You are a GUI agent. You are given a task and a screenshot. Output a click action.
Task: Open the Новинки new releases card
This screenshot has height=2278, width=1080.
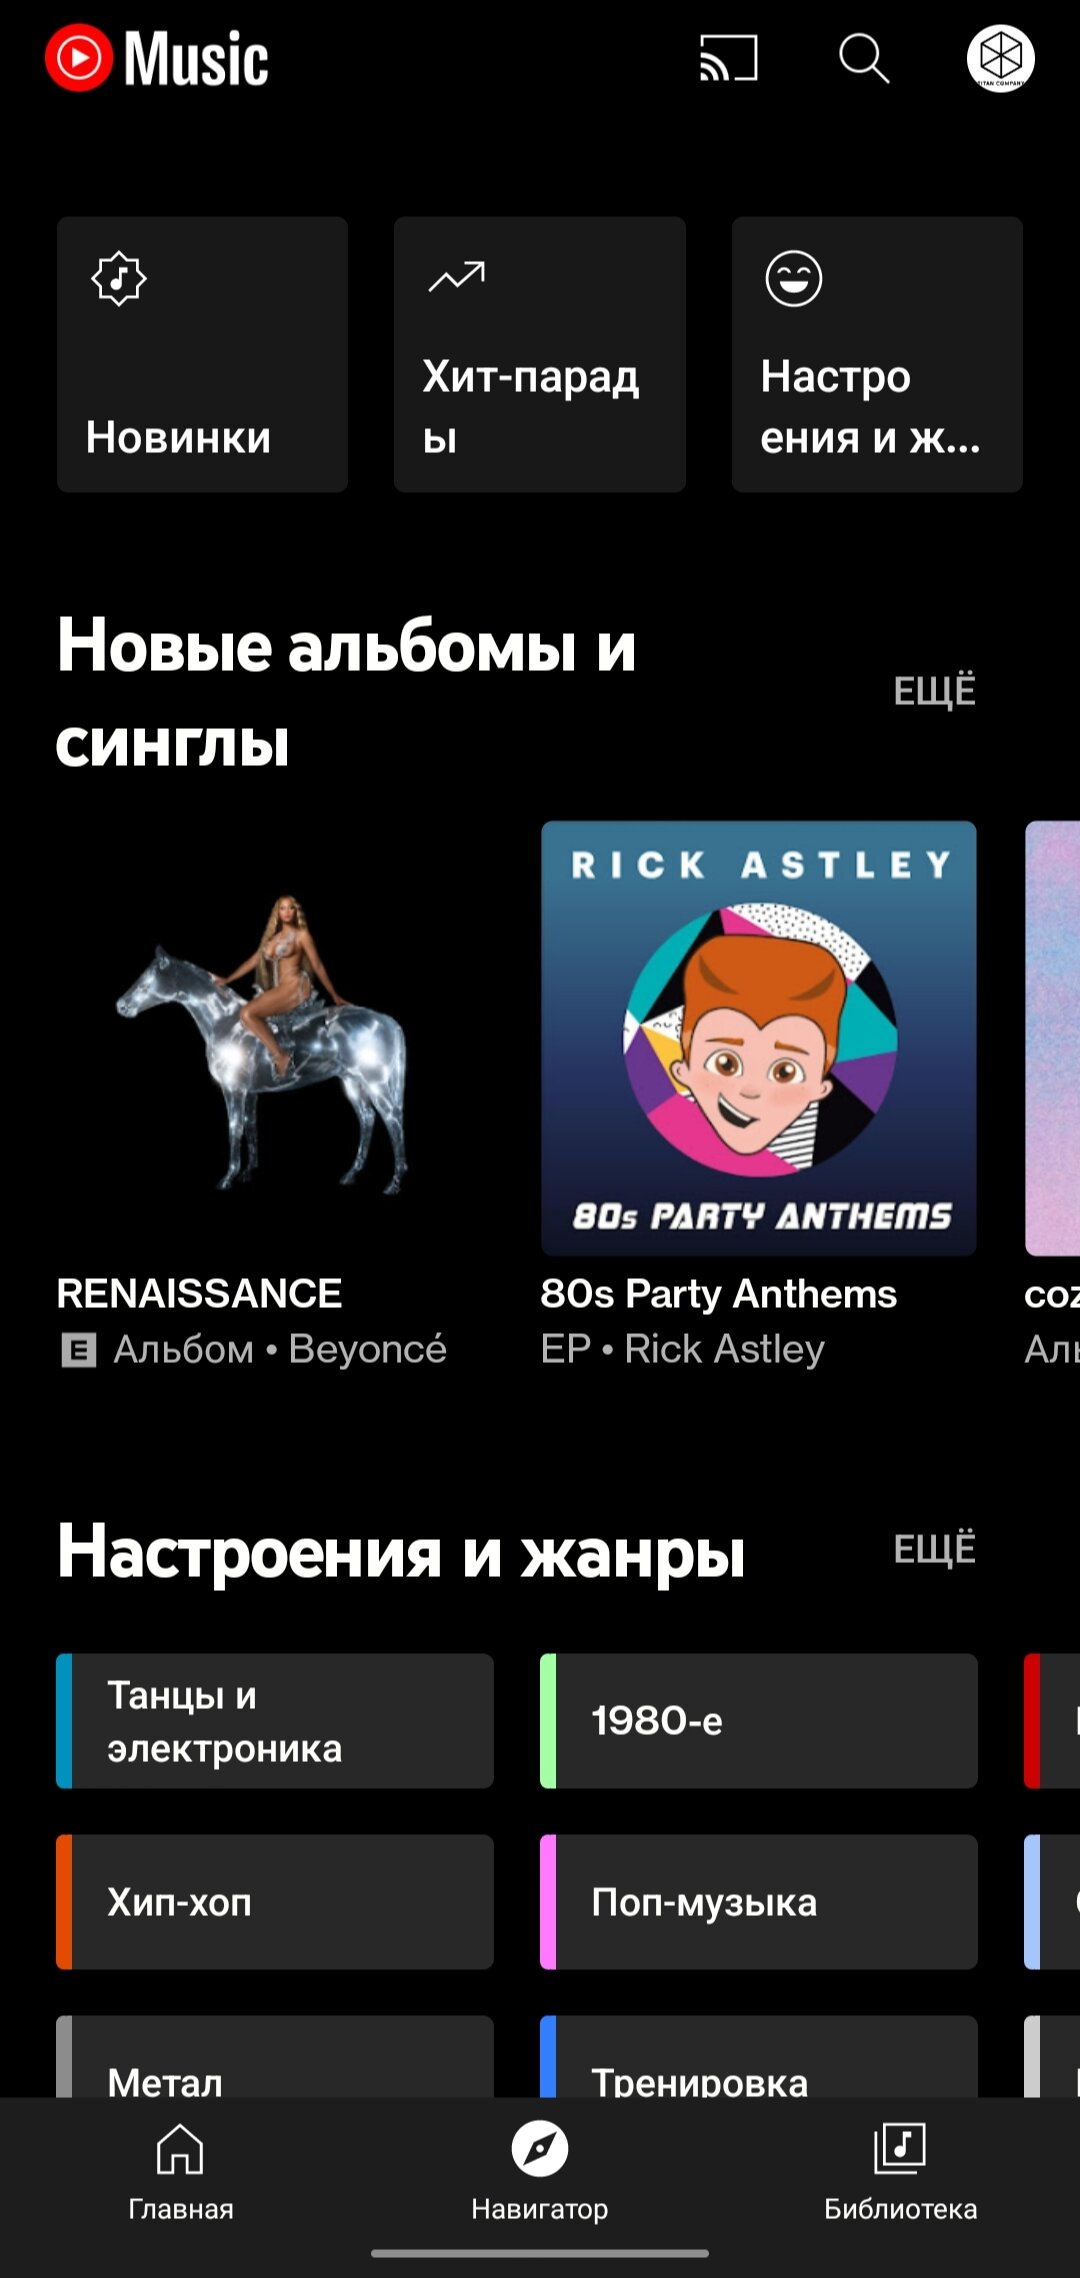[x=202, y=354]
